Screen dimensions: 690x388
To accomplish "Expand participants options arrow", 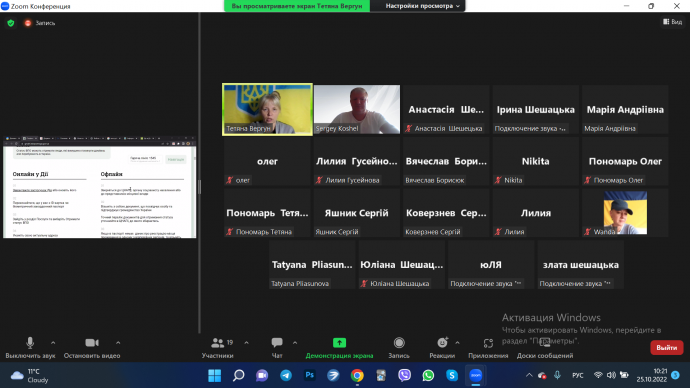I will click(246, 342).
